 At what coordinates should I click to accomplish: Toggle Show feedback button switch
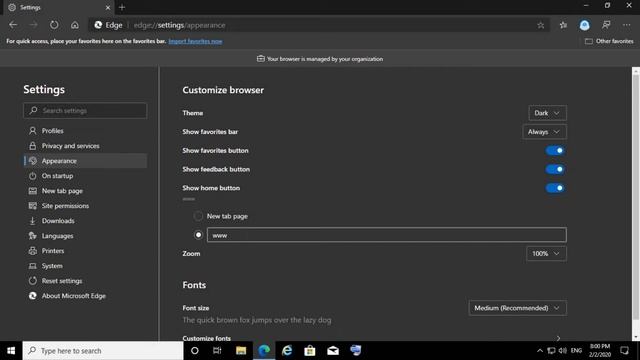[555, 169]
